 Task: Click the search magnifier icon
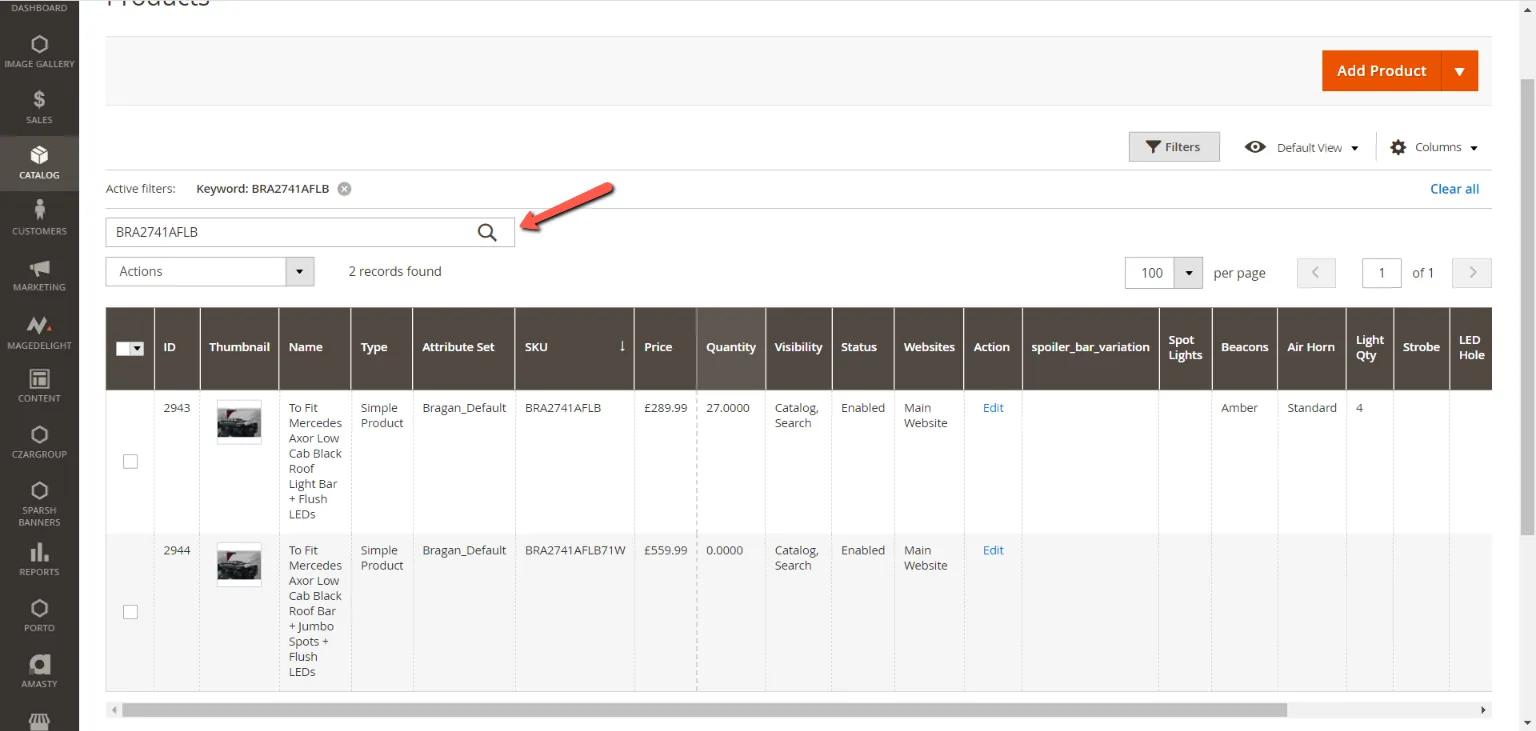coord(487,232)
